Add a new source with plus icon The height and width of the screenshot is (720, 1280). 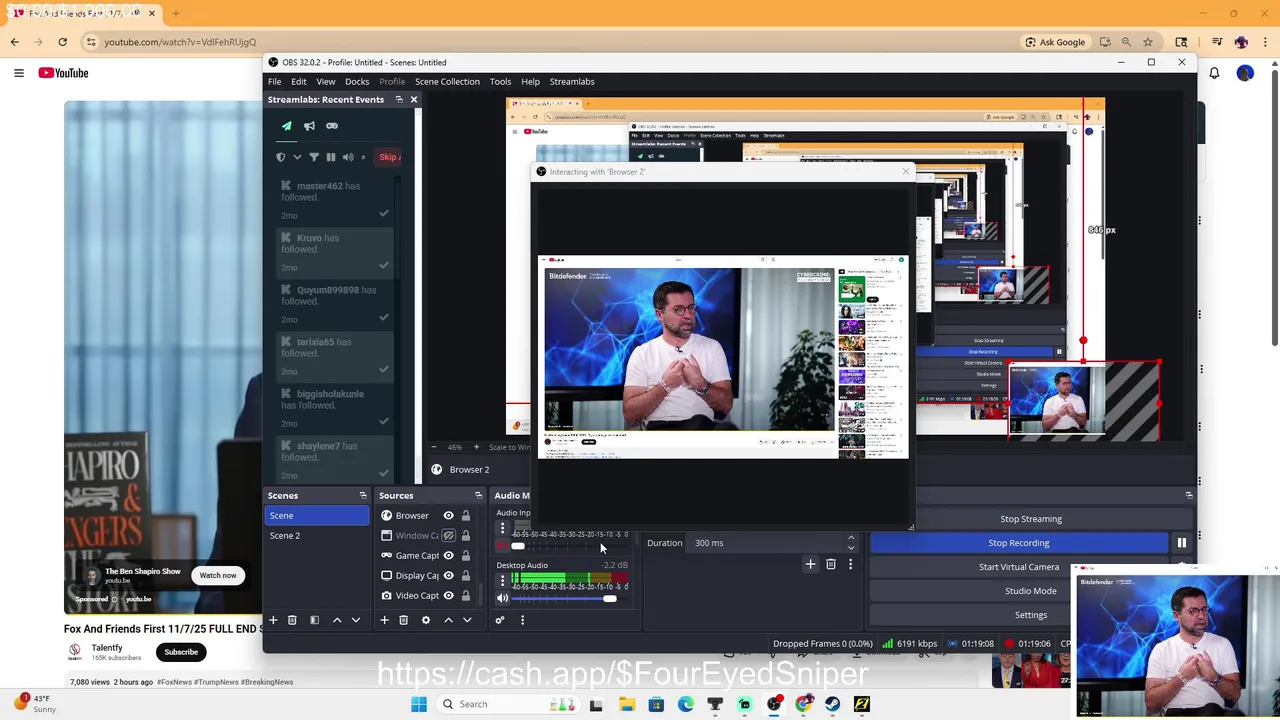point(384,620)
